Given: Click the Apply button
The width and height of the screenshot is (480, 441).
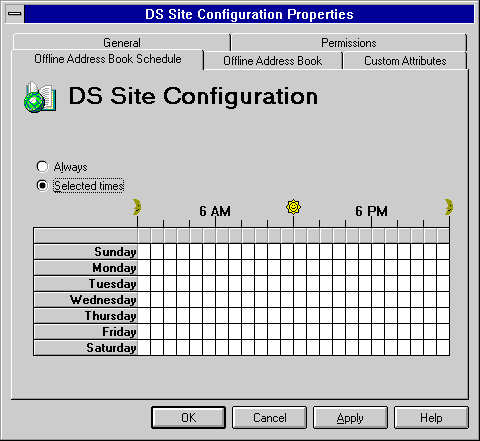Looking at the screenshot, I should pos(350,417).
